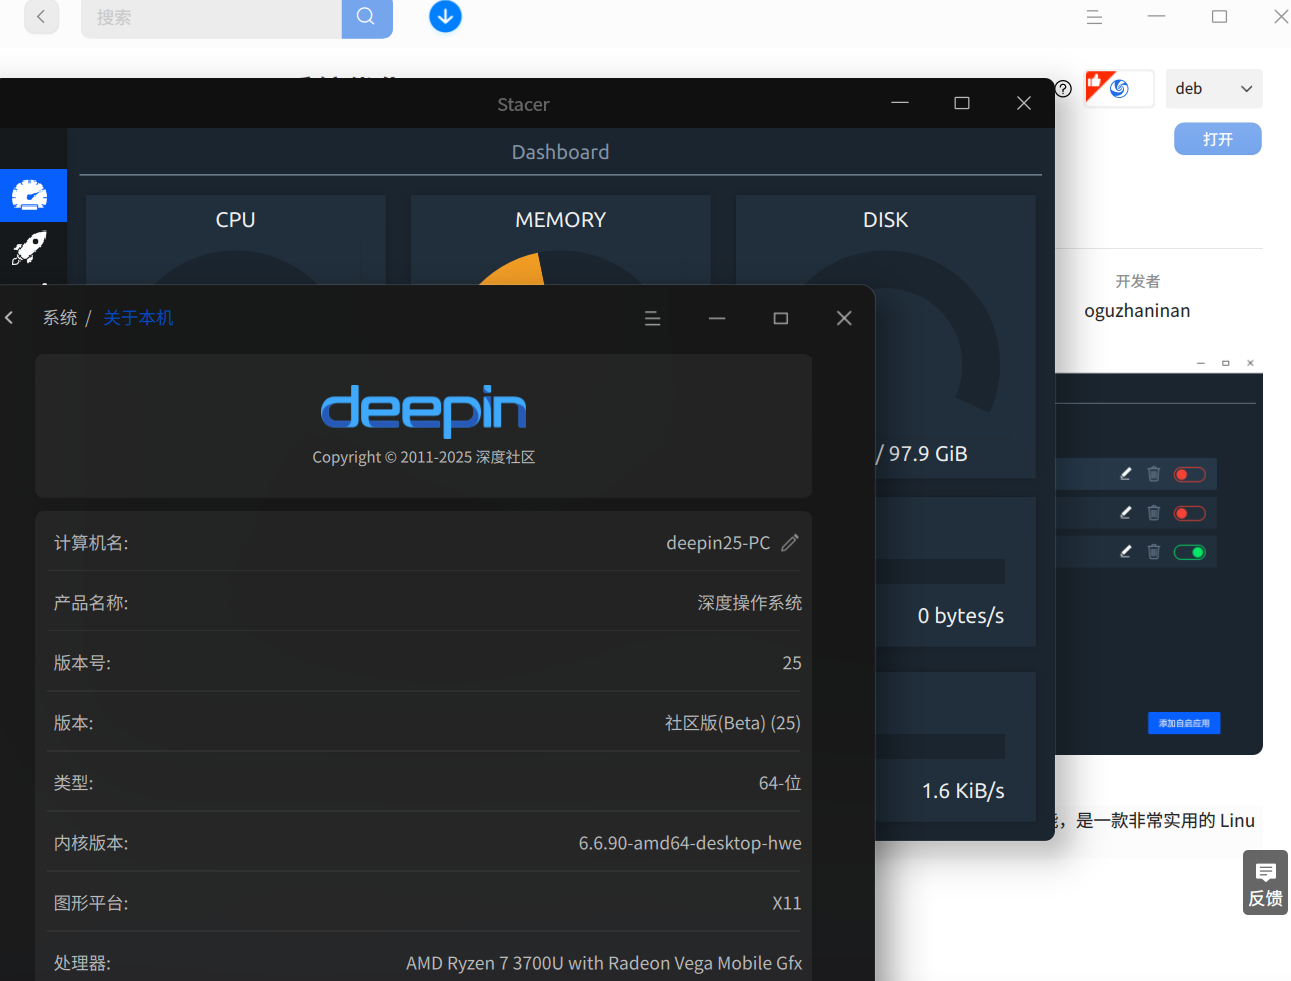Click the Dashboard title in Stacer

(x=560, y=152)
